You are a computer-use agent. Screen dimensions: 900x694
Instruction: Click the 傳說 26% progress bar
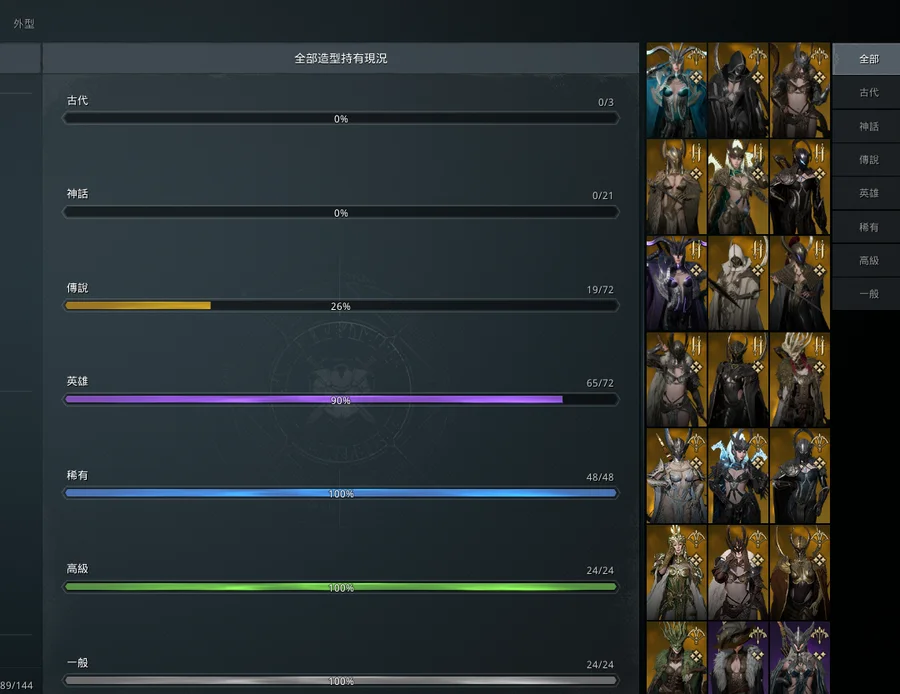pyautogui.click(x=341, y=306)
